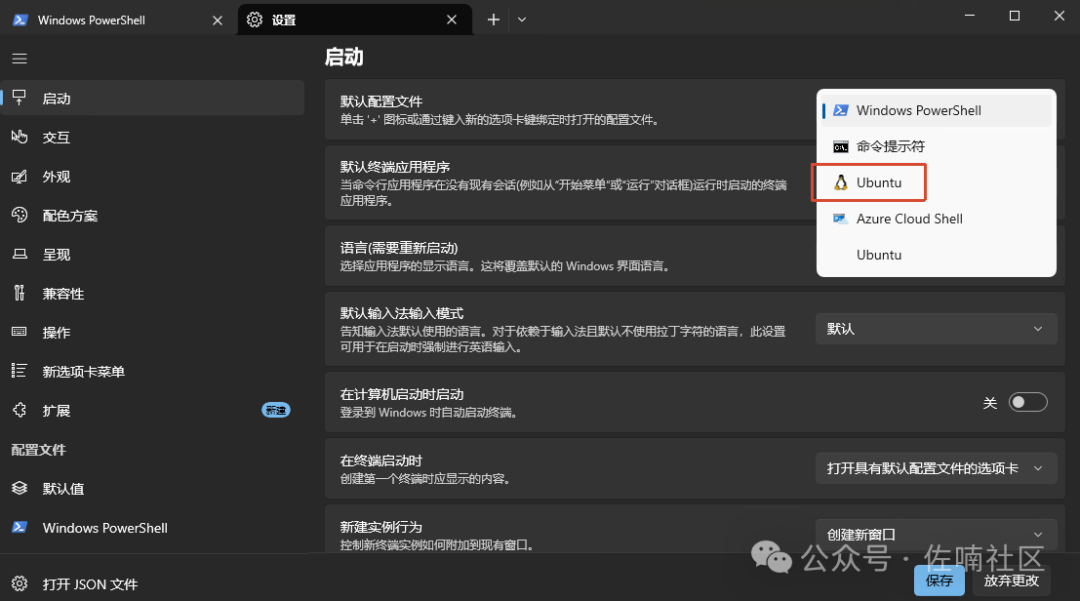Viewport: 1080px width, 601px height.
Task: Select Windows PowerShell in the profile list
Action: [936, 110]
